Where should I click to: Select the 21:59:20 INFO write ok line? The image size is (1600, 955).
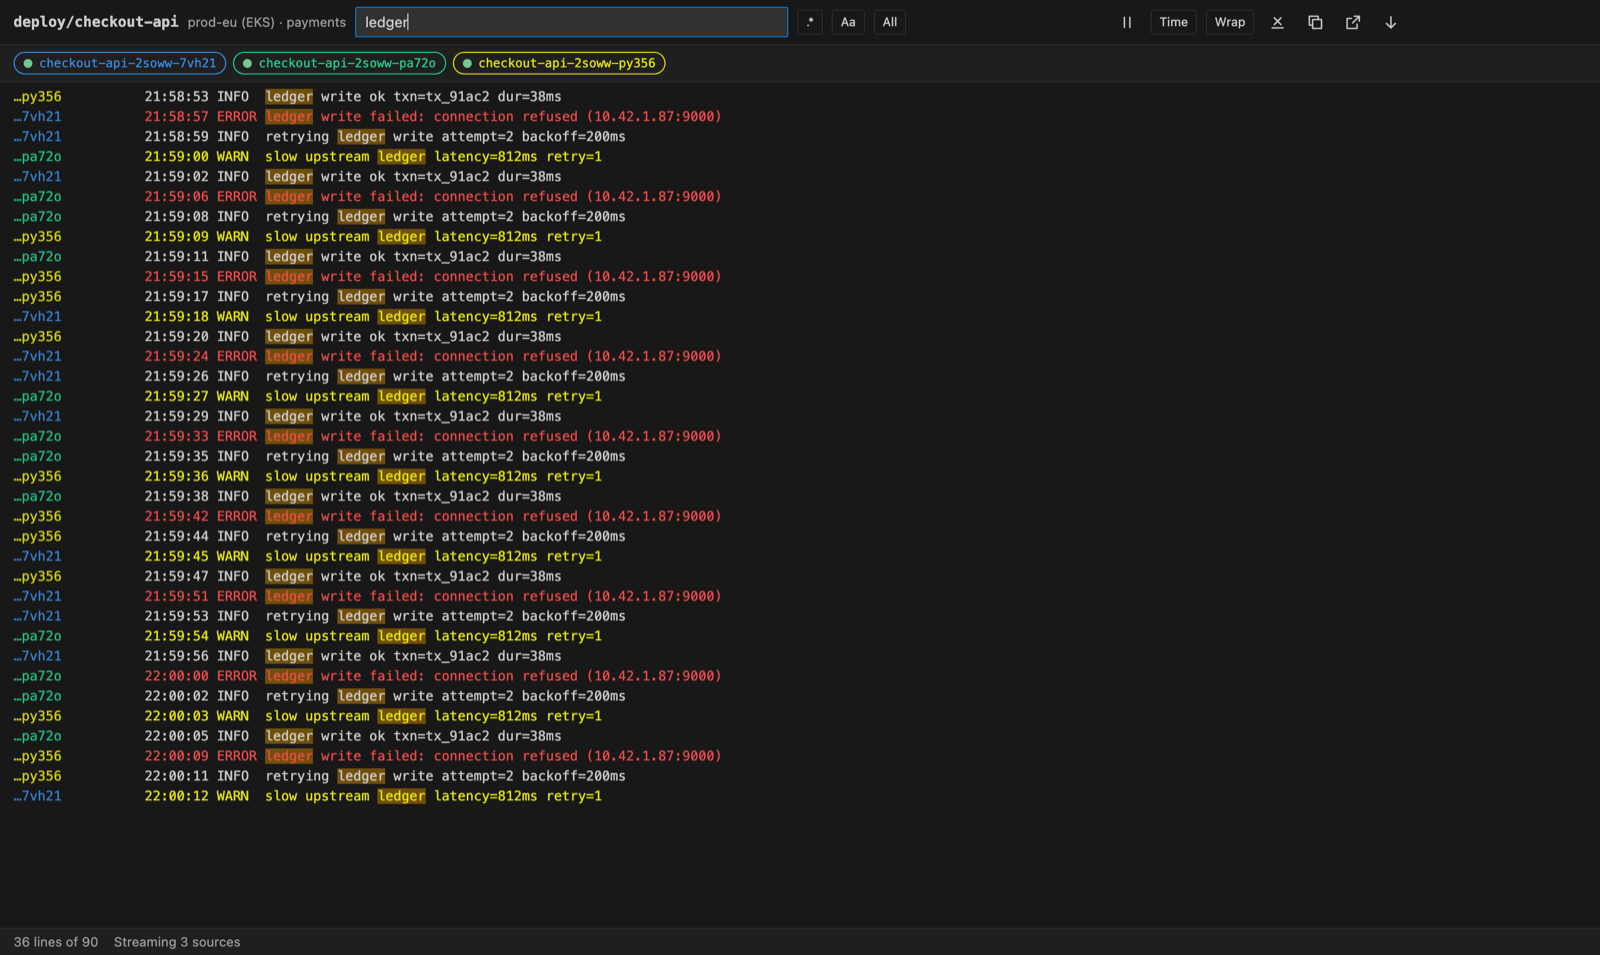tap(800, 337)
